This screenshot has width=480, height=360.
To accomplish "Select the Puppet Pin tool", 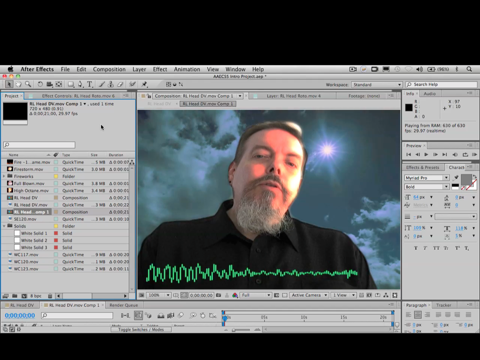I will point(144,84).
